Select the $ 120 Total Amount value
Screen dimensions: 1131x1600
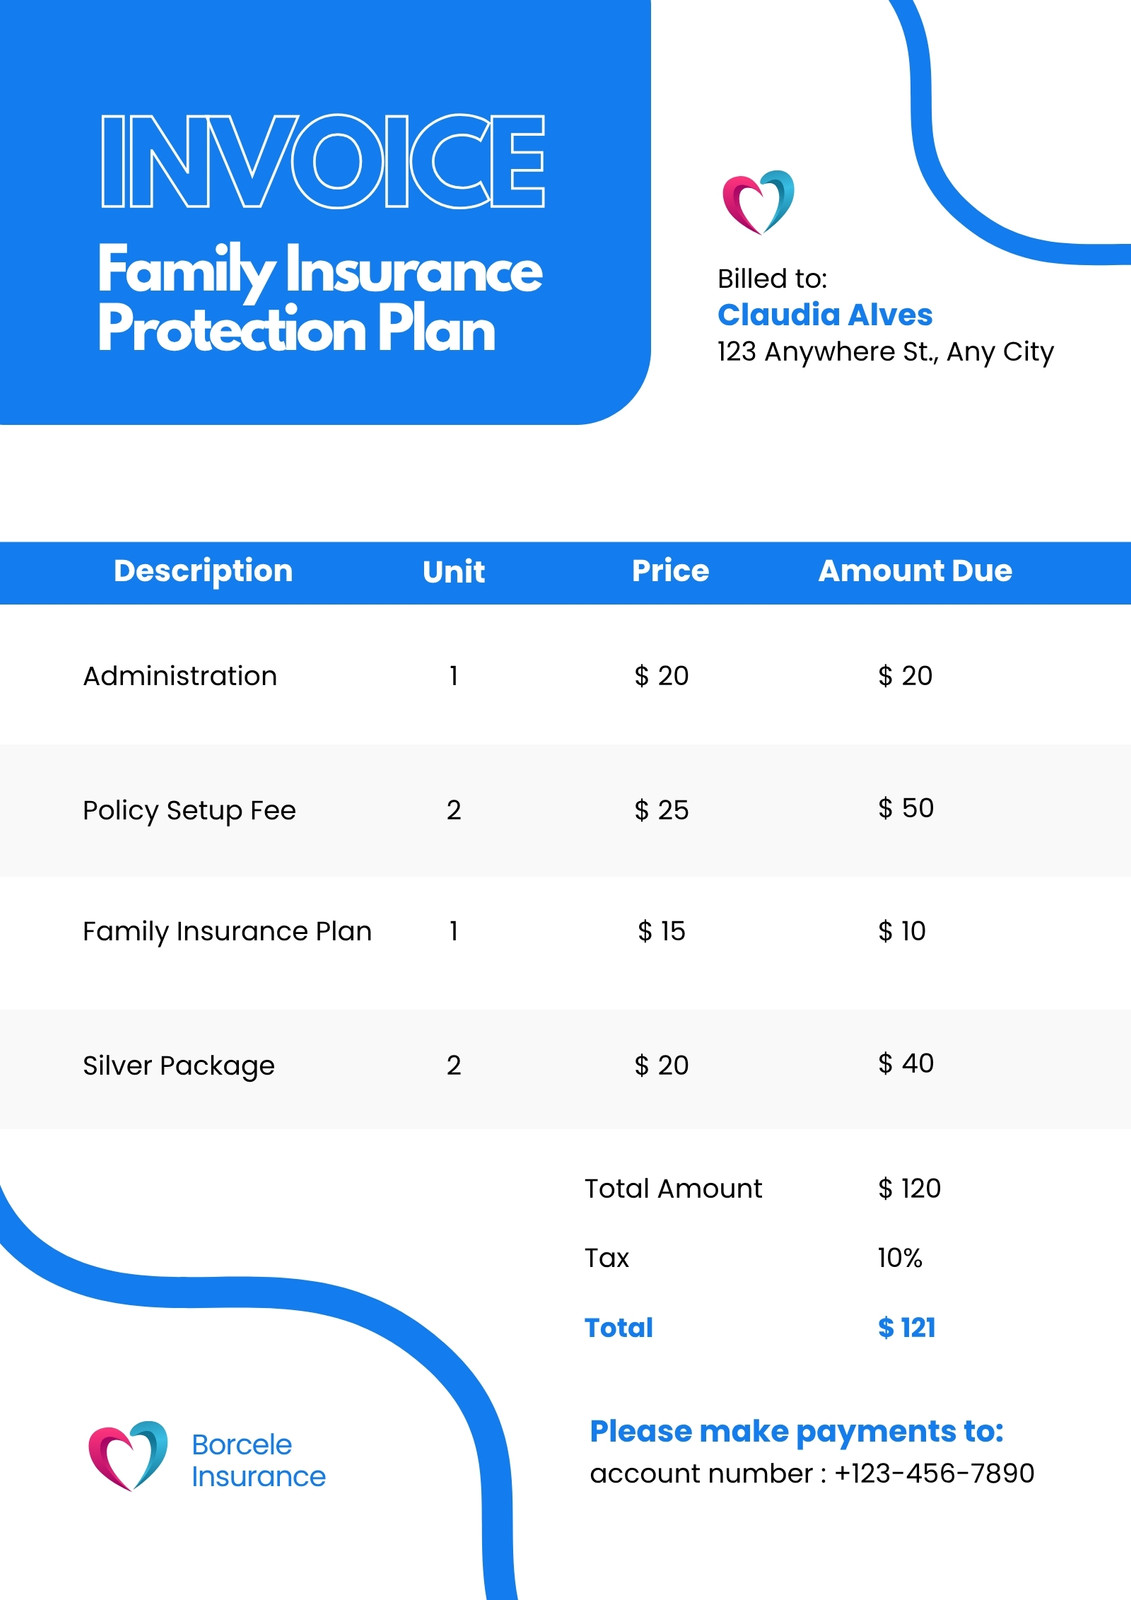pos(909,1188)
